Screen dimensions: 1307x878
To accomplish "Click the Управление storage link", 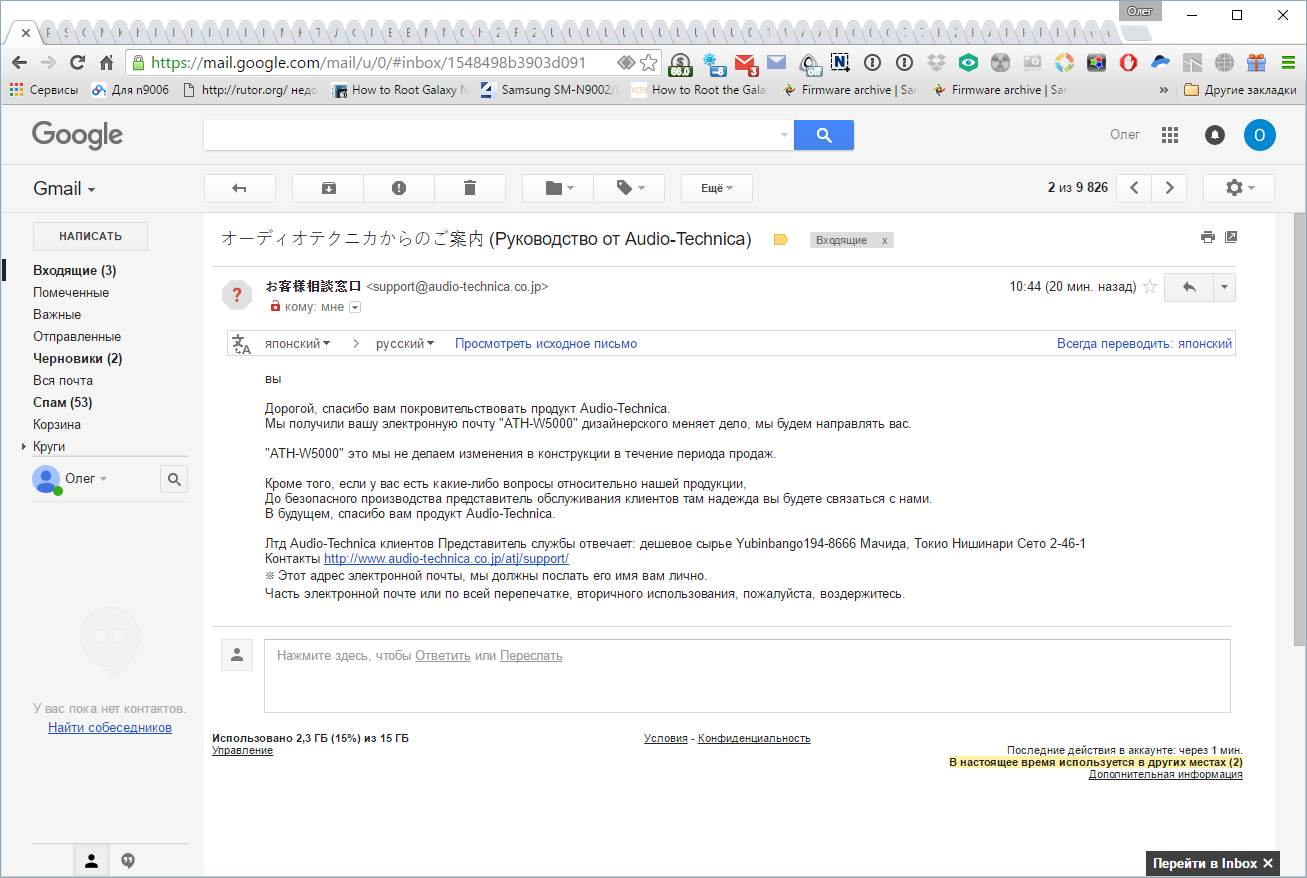I will coord(242,750).
